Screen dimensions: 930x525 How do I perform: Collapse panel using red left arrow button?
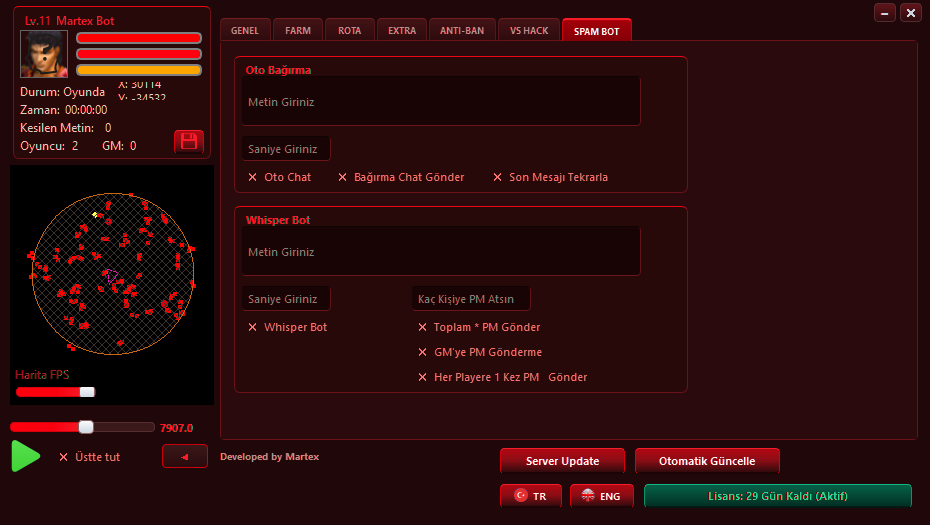[185, 456]
